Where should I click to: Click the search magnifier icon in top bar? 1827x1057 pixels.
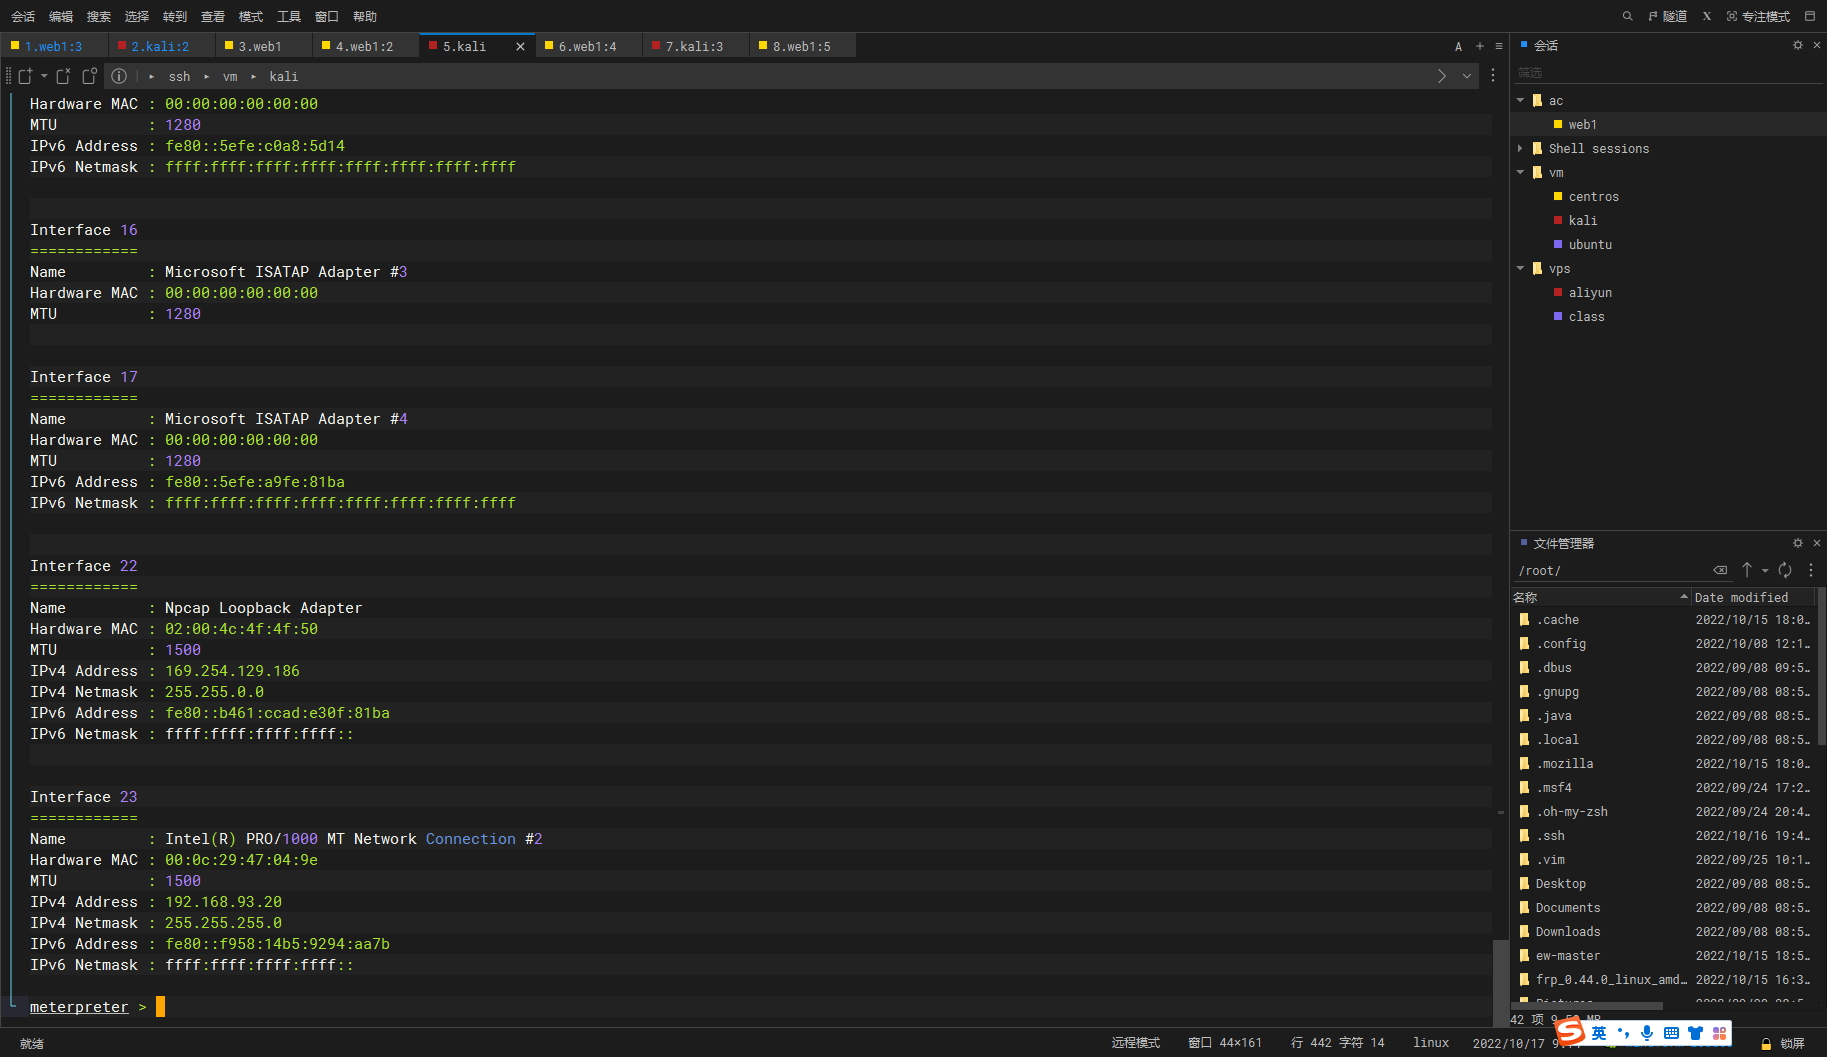[x=1627, y=16]
